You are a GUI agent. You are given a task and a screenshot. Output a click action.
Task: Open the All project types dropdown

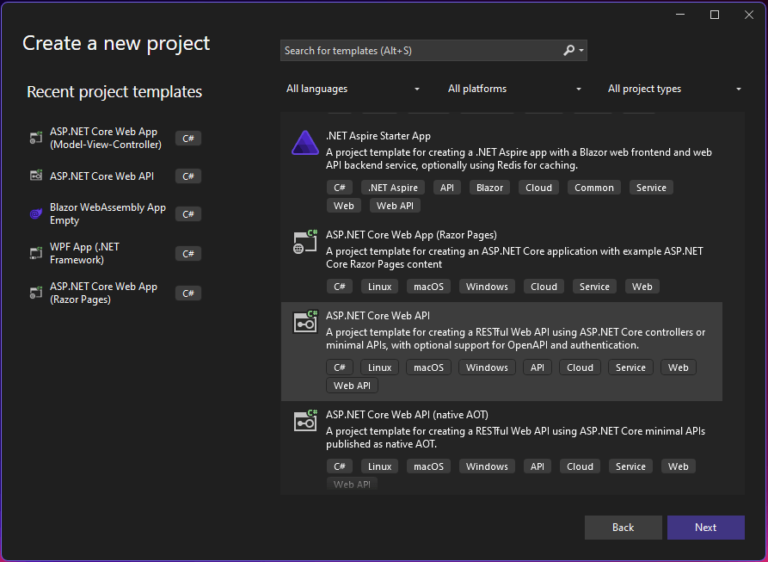tap(674, 89)
